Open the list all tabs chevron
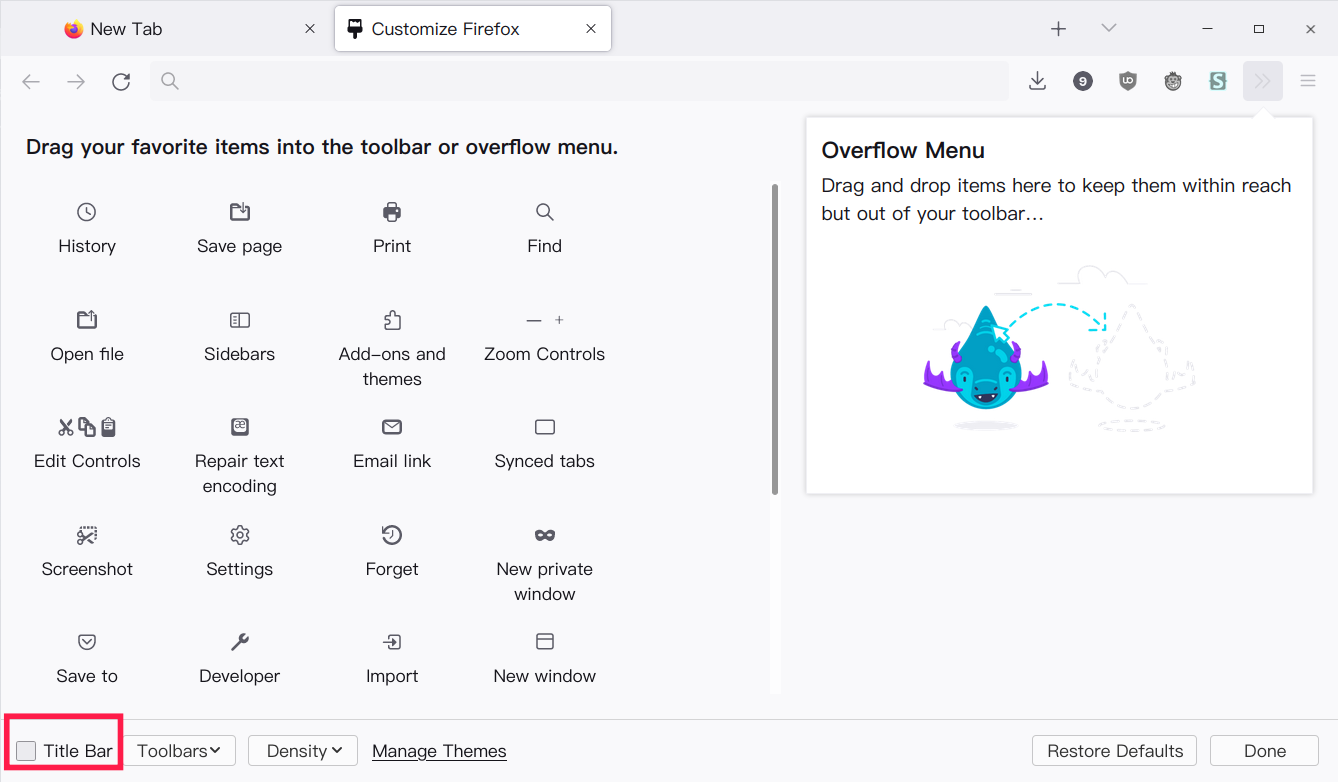1338x782 pixels. click(x=1108, y=29)
